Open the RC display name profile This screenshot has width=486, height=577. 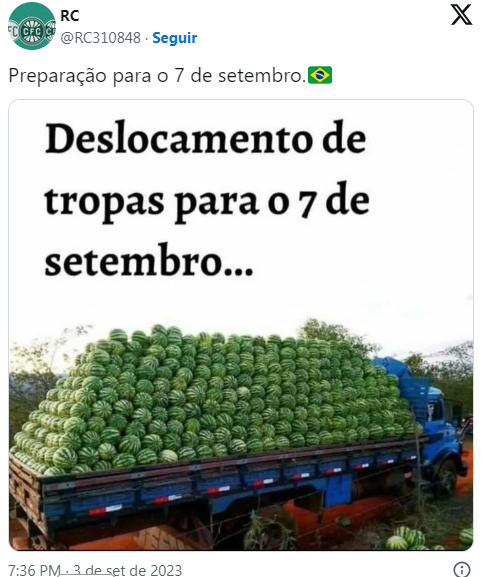tap(70, 16)
